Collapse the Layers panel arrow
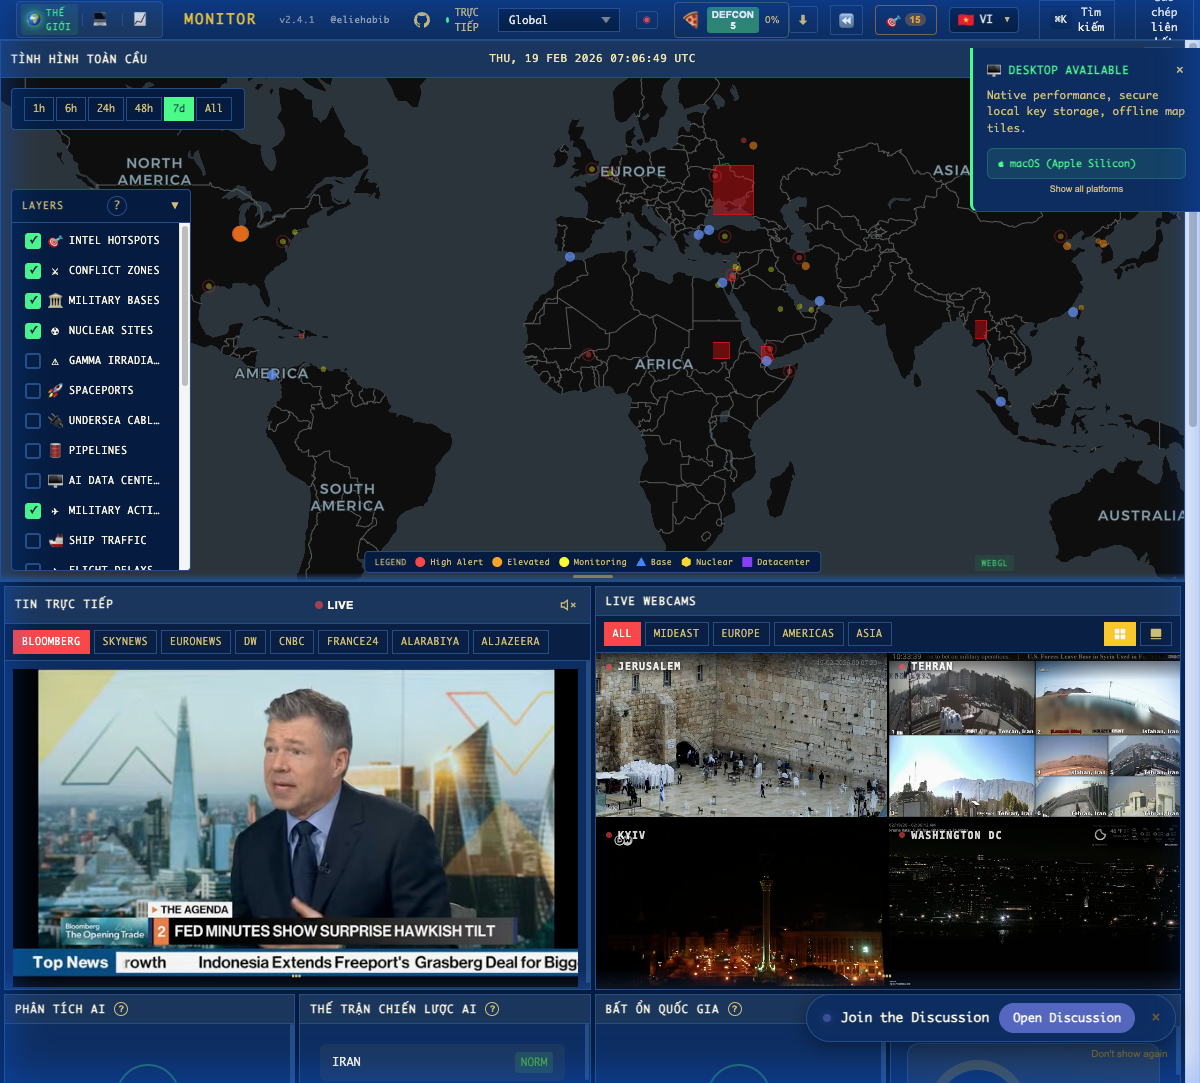 175,205
